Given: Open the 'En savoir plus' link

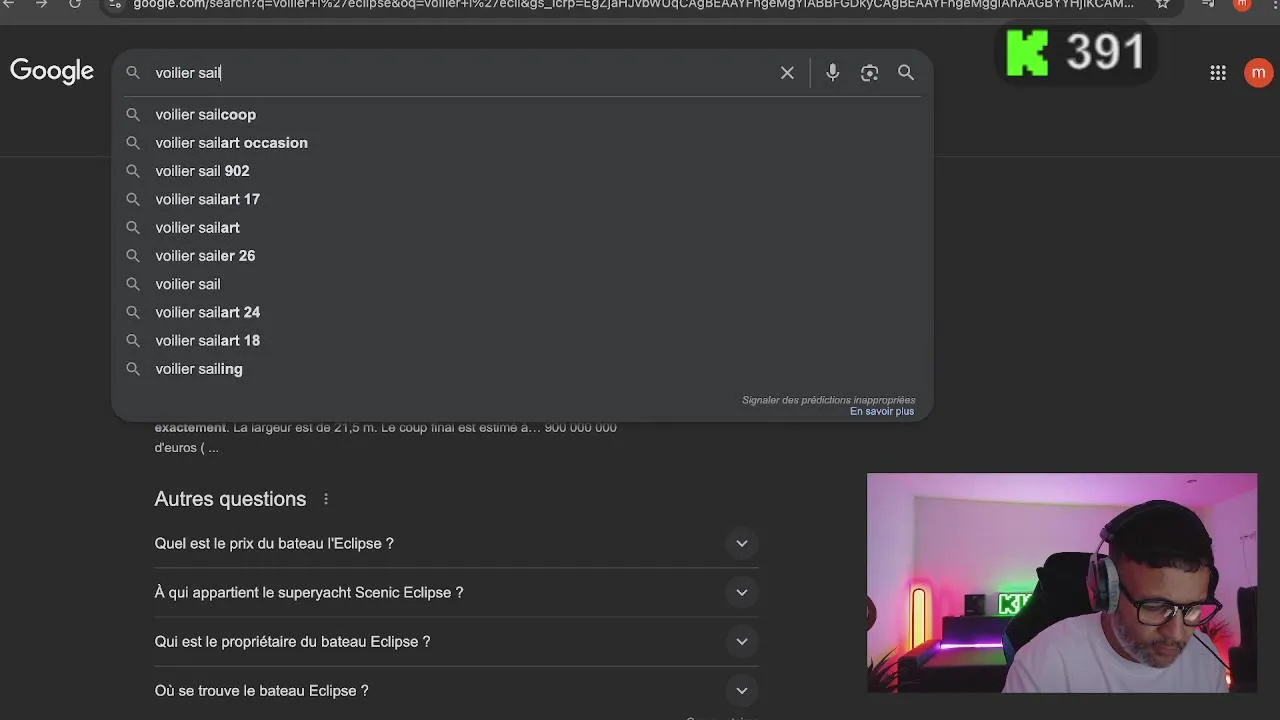Looking at the screenshot, I should point(882,411).
